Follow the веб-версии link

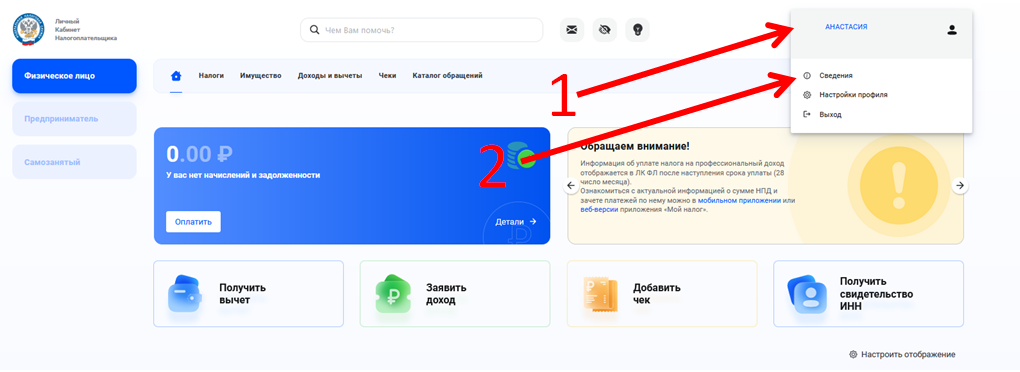[600, 210]
